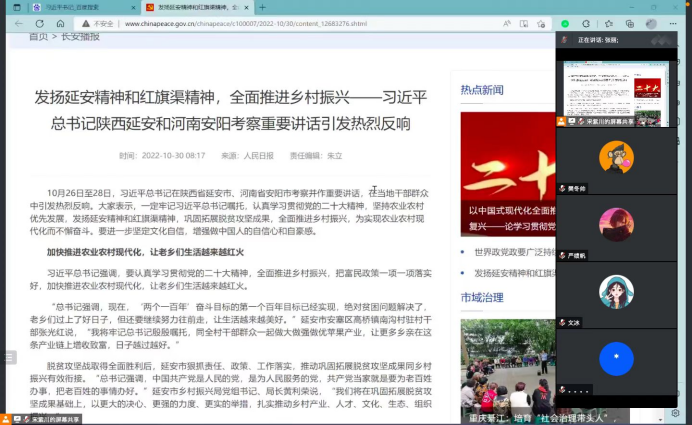
Task: Select the active 发扬延安精神 article tab
Action: tap(200, 6)
